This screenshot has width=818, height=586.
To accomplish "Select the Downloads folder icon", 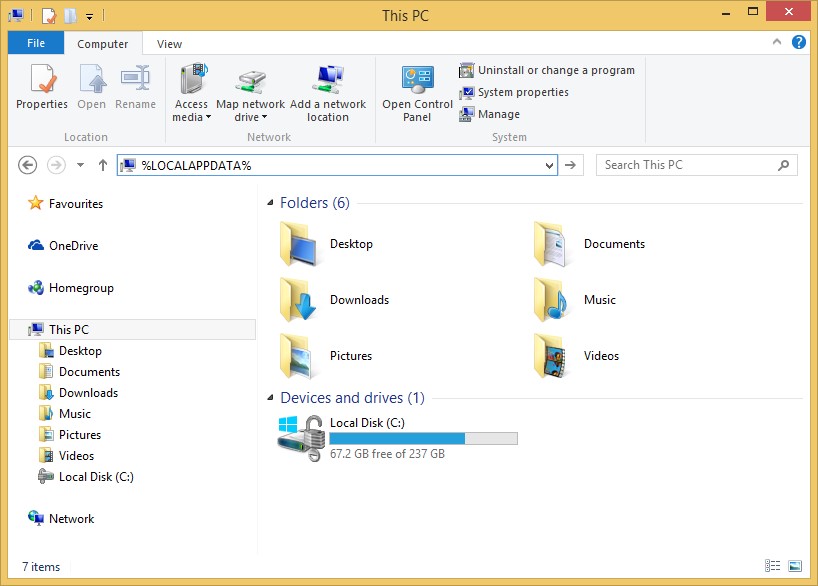I will (x=298, y=300).
